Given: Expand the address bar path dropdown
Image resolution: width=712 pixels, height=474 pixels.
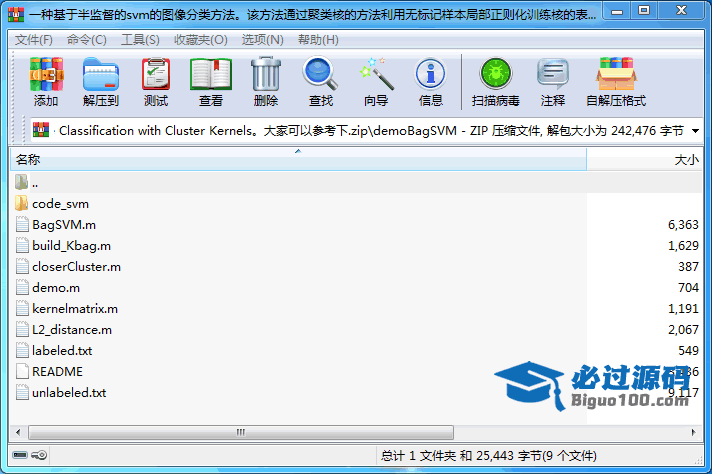Looking at the screenshot, I should point(695,131).
